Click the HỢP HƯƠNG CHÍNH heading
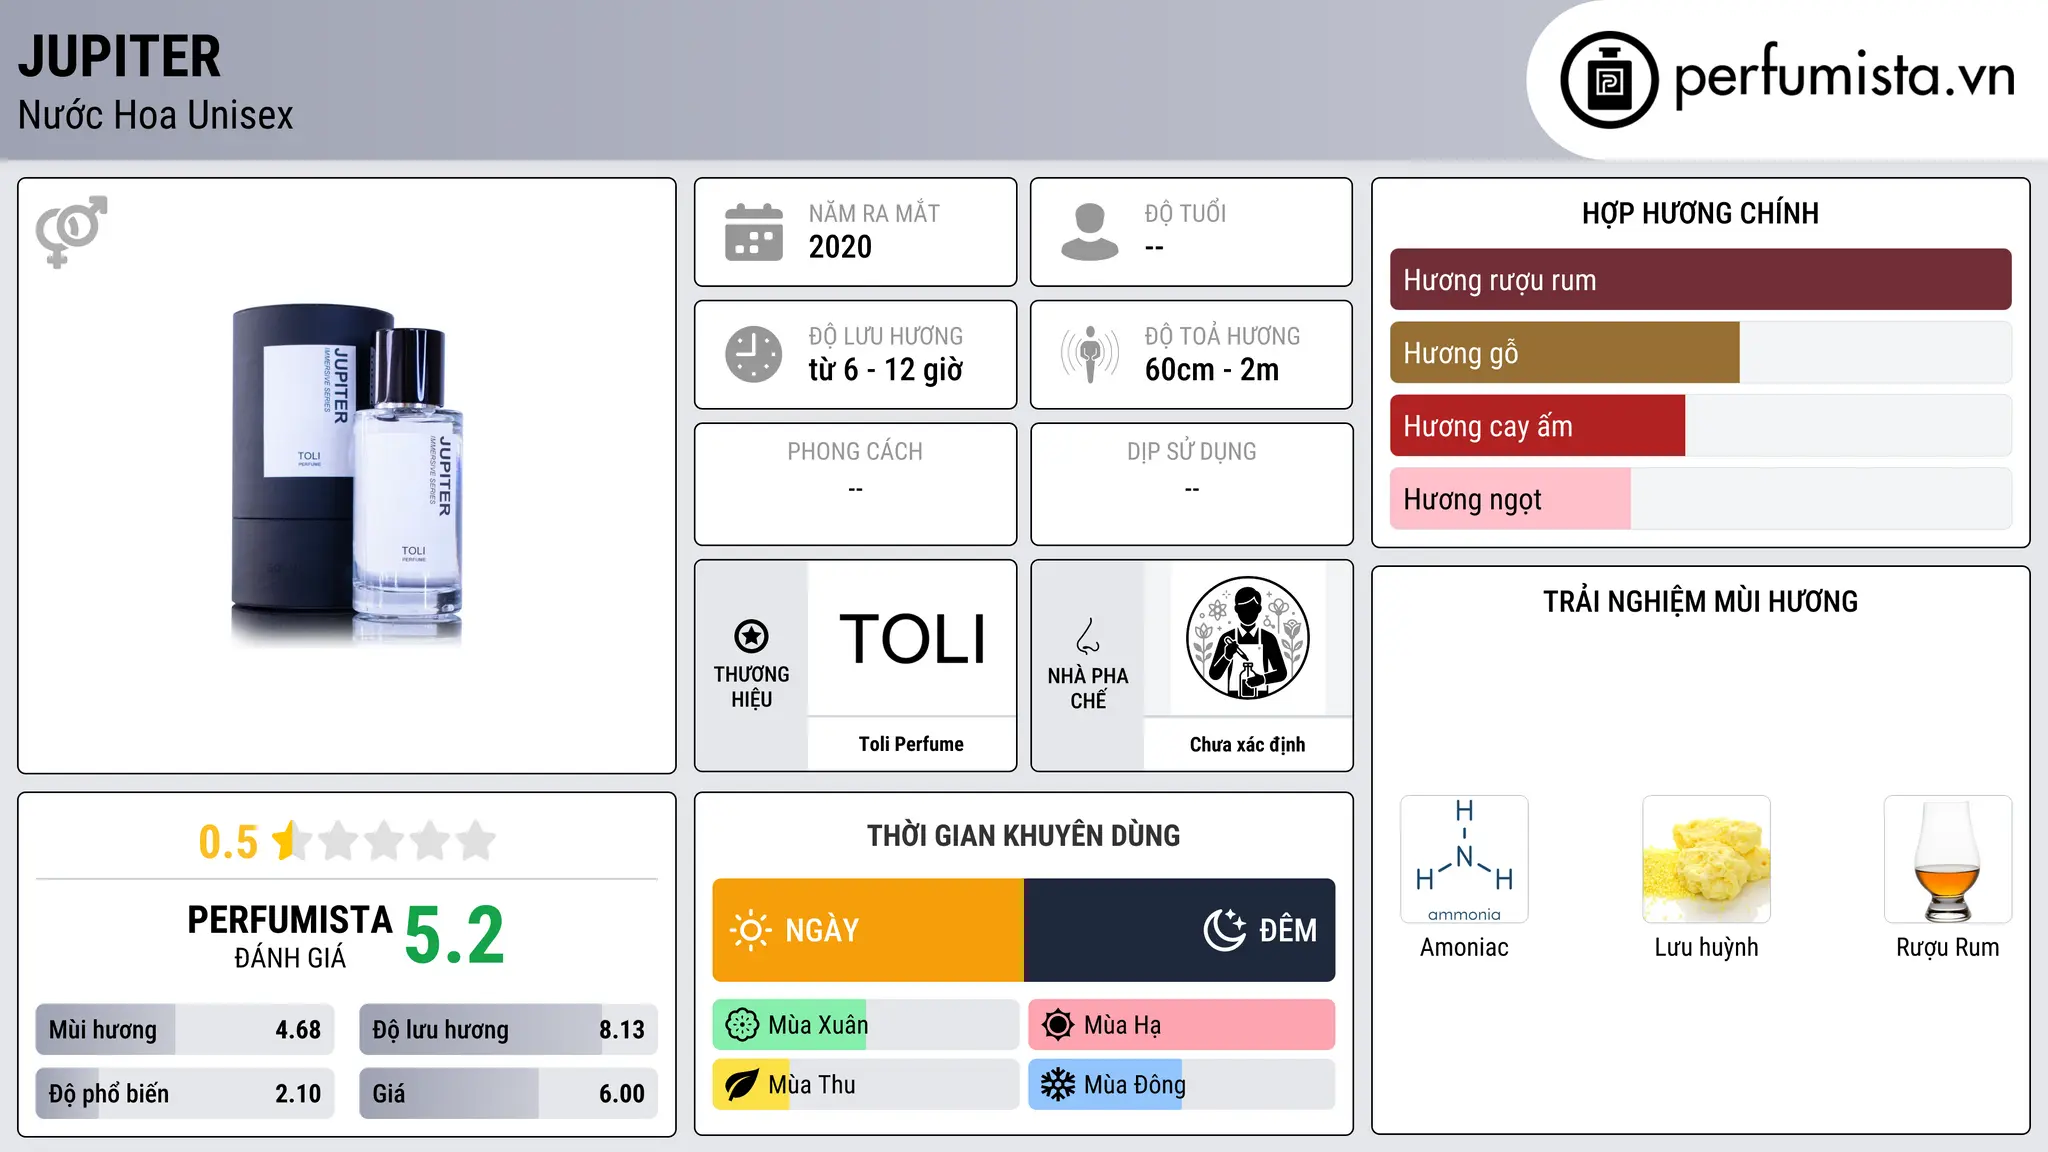Image resolution: width=2048 pixels, height=1152 pixels. point(1700,213)
